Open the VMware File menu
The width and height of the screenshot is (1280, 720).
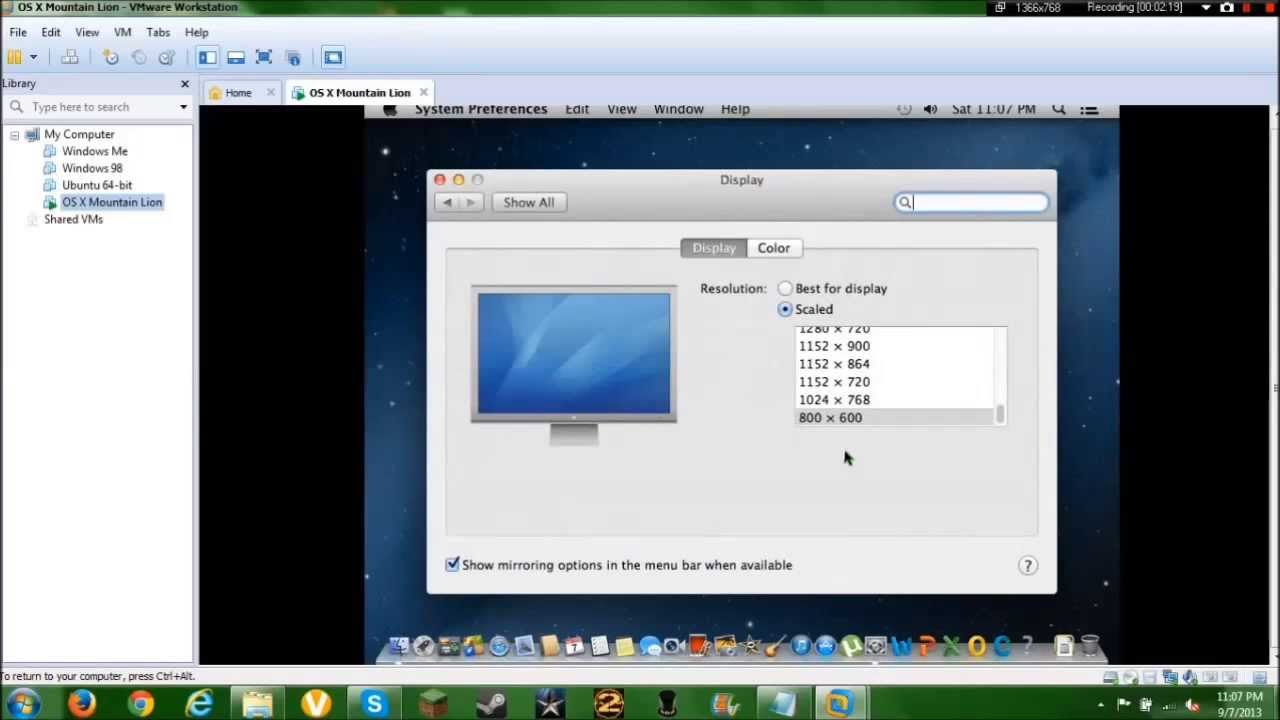pyautogui.click(x=18, y=32)
